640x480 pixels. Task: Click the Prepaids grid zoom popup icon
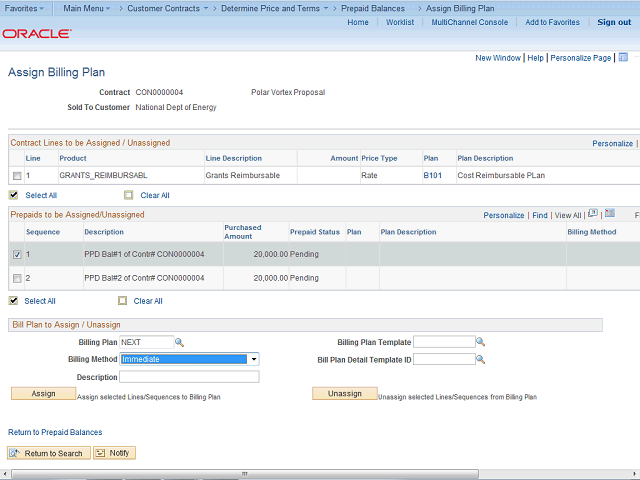593,214
